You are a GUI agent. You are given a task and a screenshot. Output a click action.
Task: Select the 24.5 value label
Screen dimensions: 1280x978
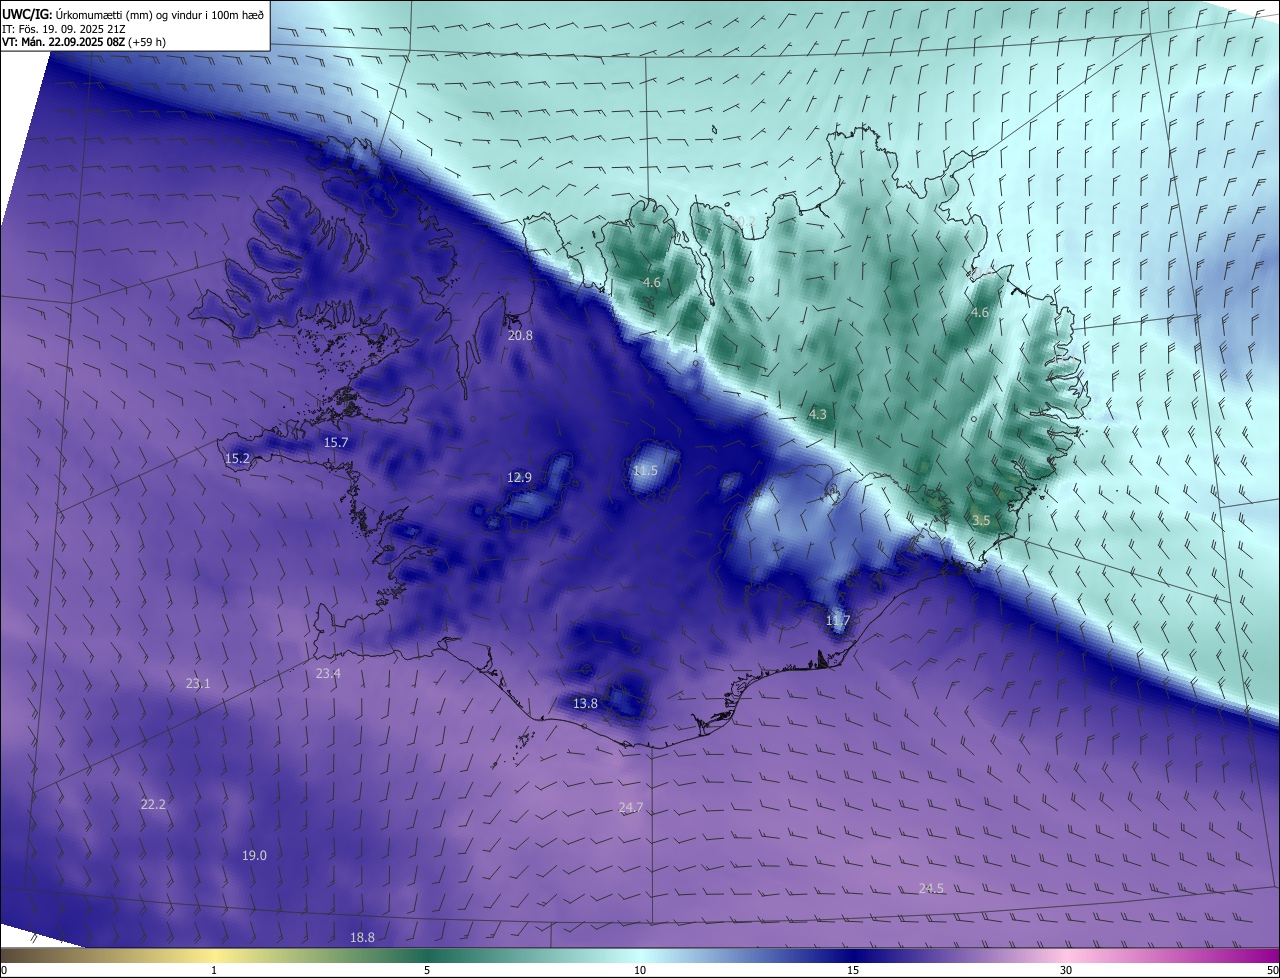click(931, 889)
